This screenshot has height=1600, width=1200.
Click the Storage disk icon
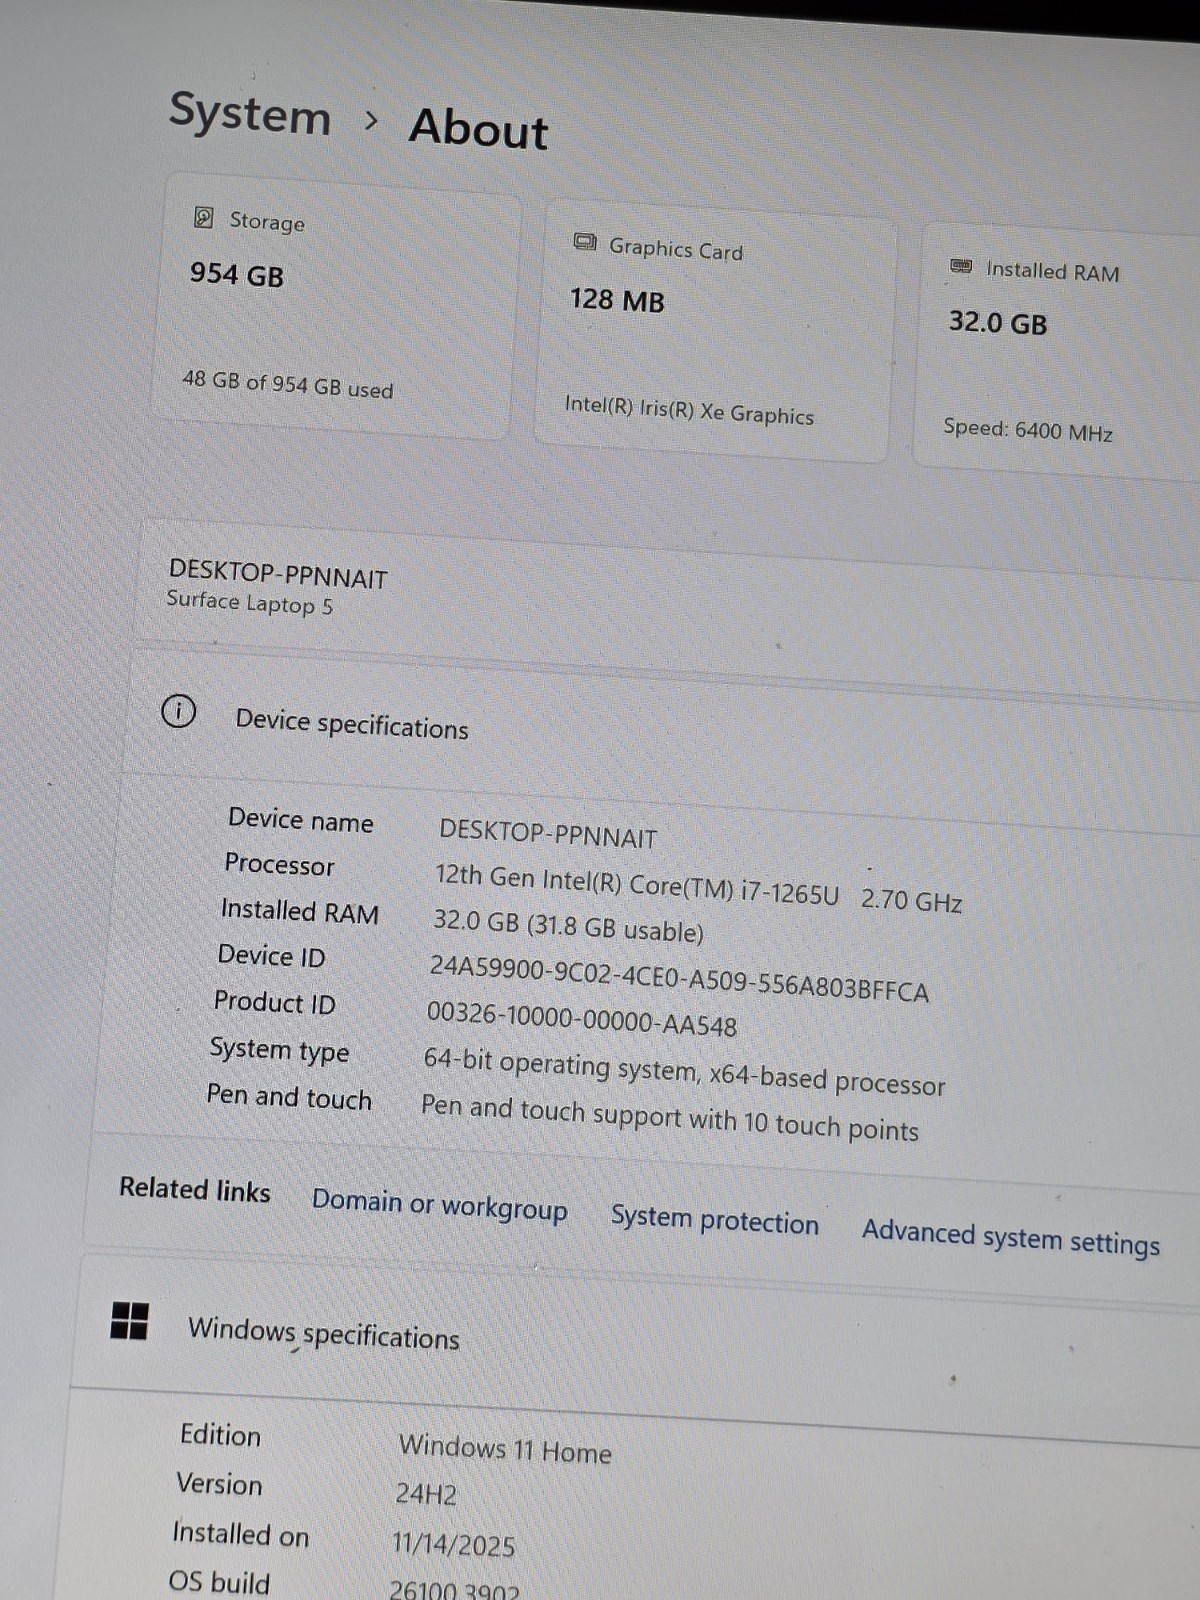pos(203,217)
